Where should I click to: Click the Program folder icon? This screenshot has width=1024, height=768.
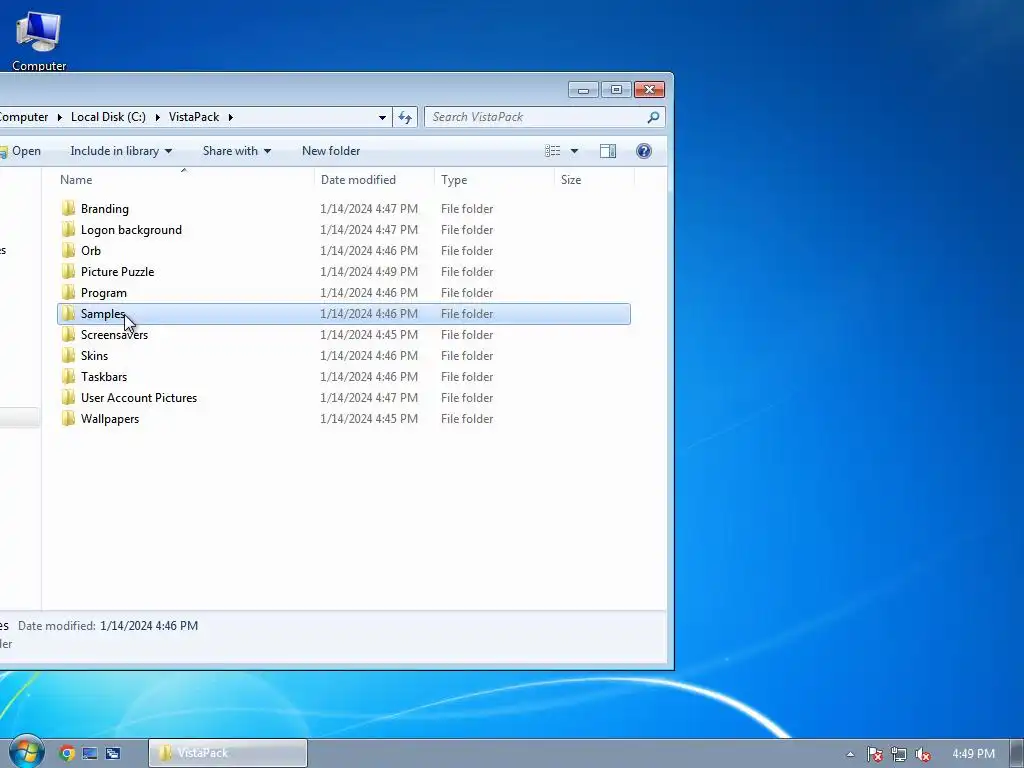(x=69, y=293)
